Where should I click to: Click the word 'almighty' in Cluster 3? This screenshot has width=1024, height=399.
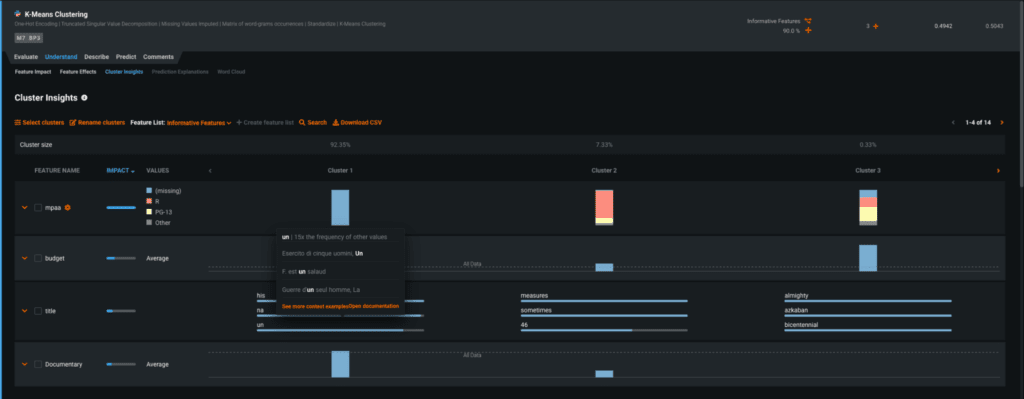click(x=797, y=295)
